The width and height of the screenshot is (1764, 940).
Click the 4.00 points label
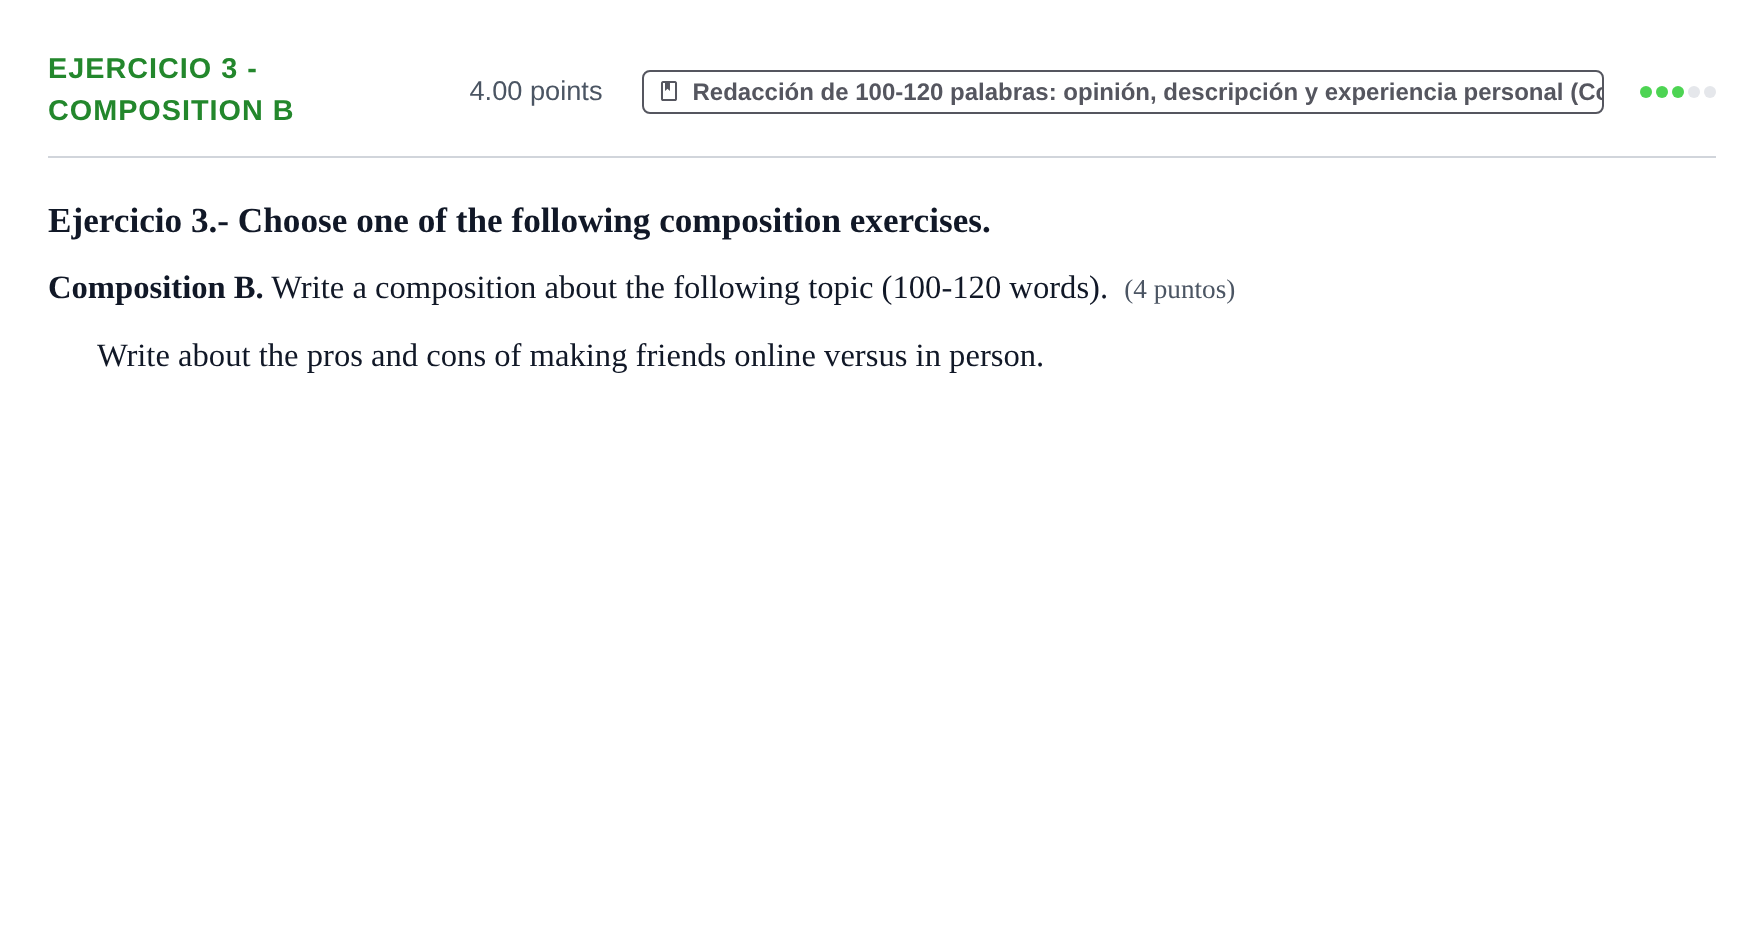click(x=535, y=91)
